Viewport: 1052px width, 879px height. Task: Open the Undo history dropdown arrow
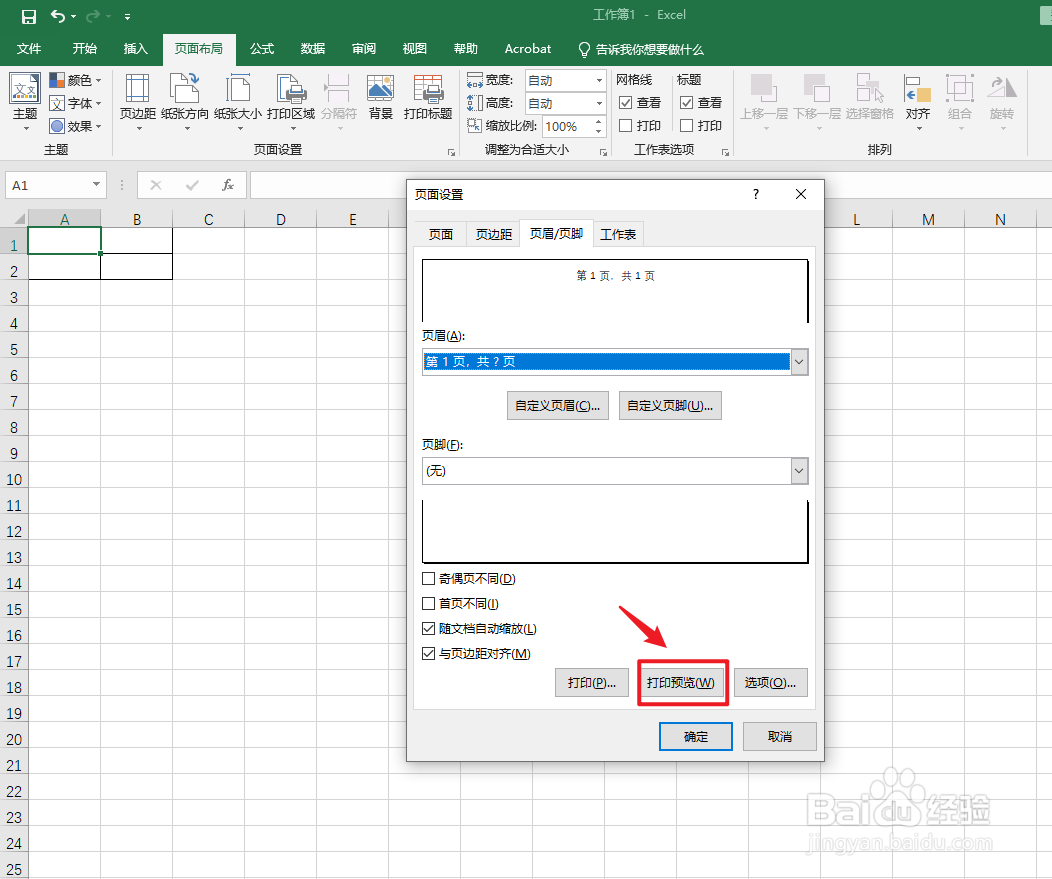(74, 16)
